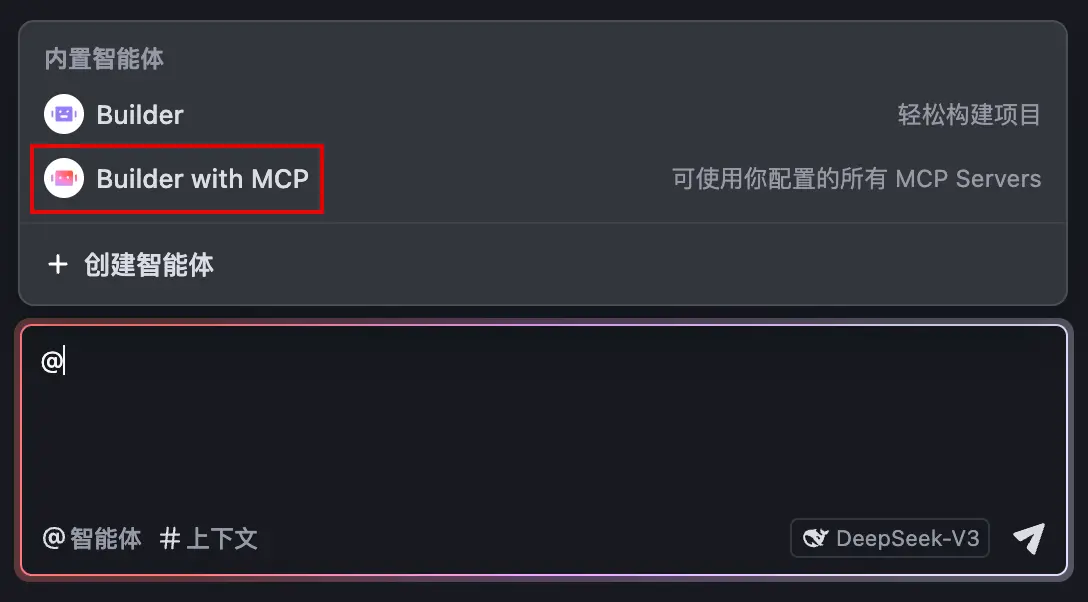The width and height of the screenshot is (1088, 602).
Task: Click the pink Builder with MCP robot icon
Action: pos(64,178)
